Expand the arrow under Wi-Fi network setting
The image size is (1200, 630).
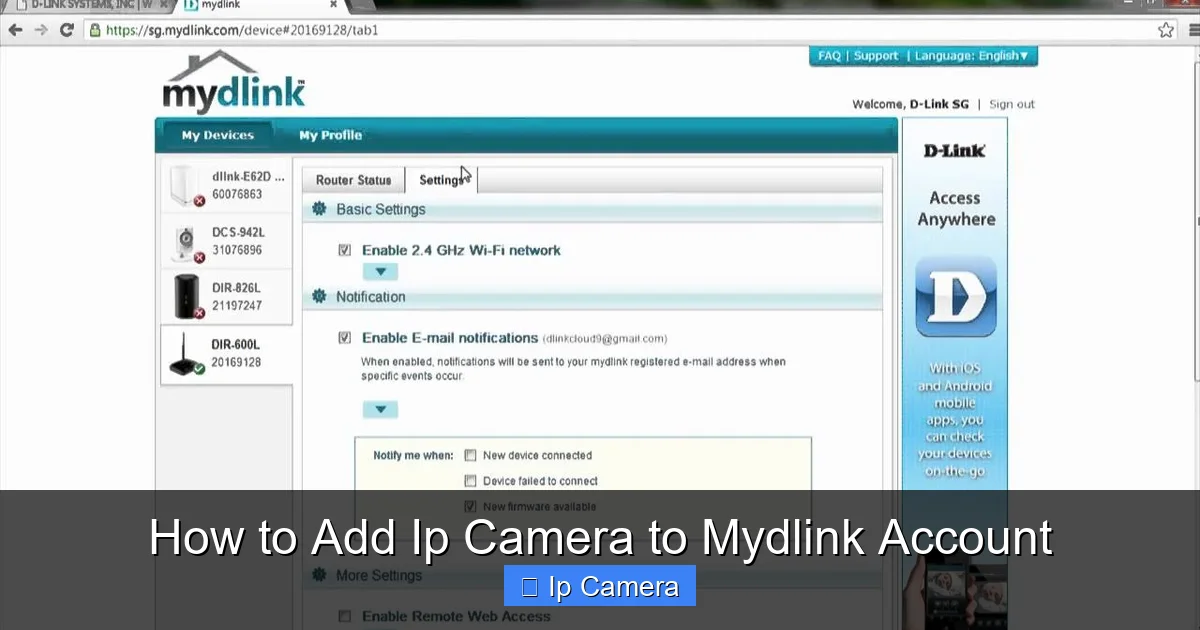click(x=380, y=271)
